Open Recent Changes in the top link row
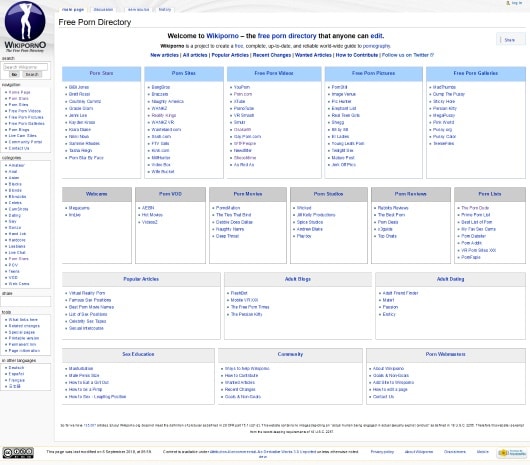 coord(272,55)
